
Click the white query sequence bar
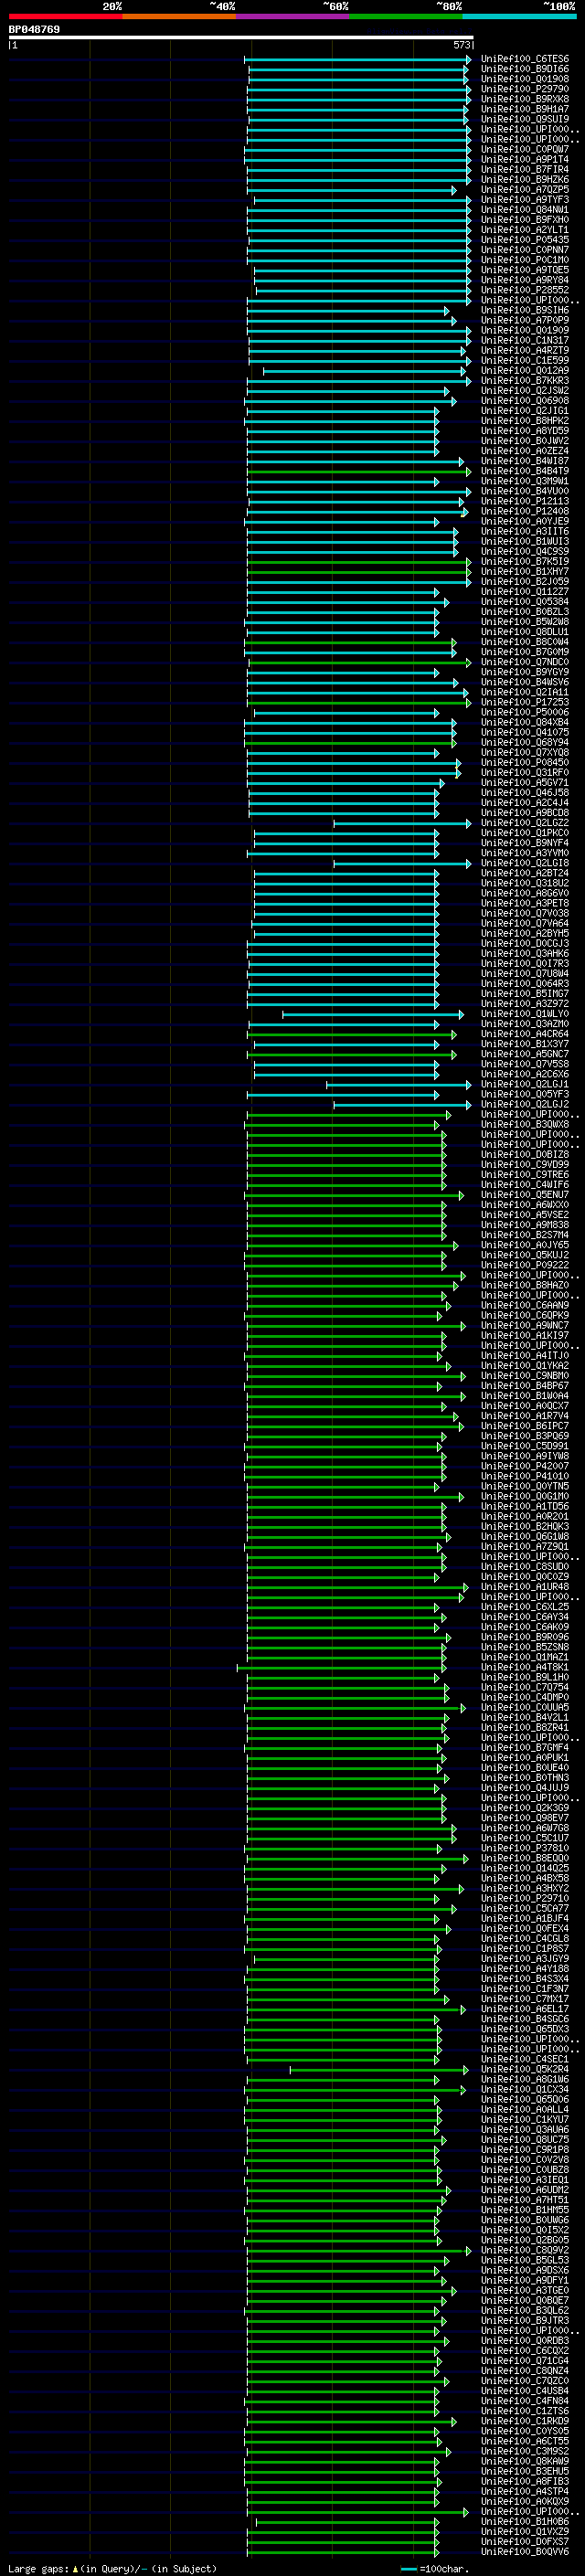coord(241,38)
